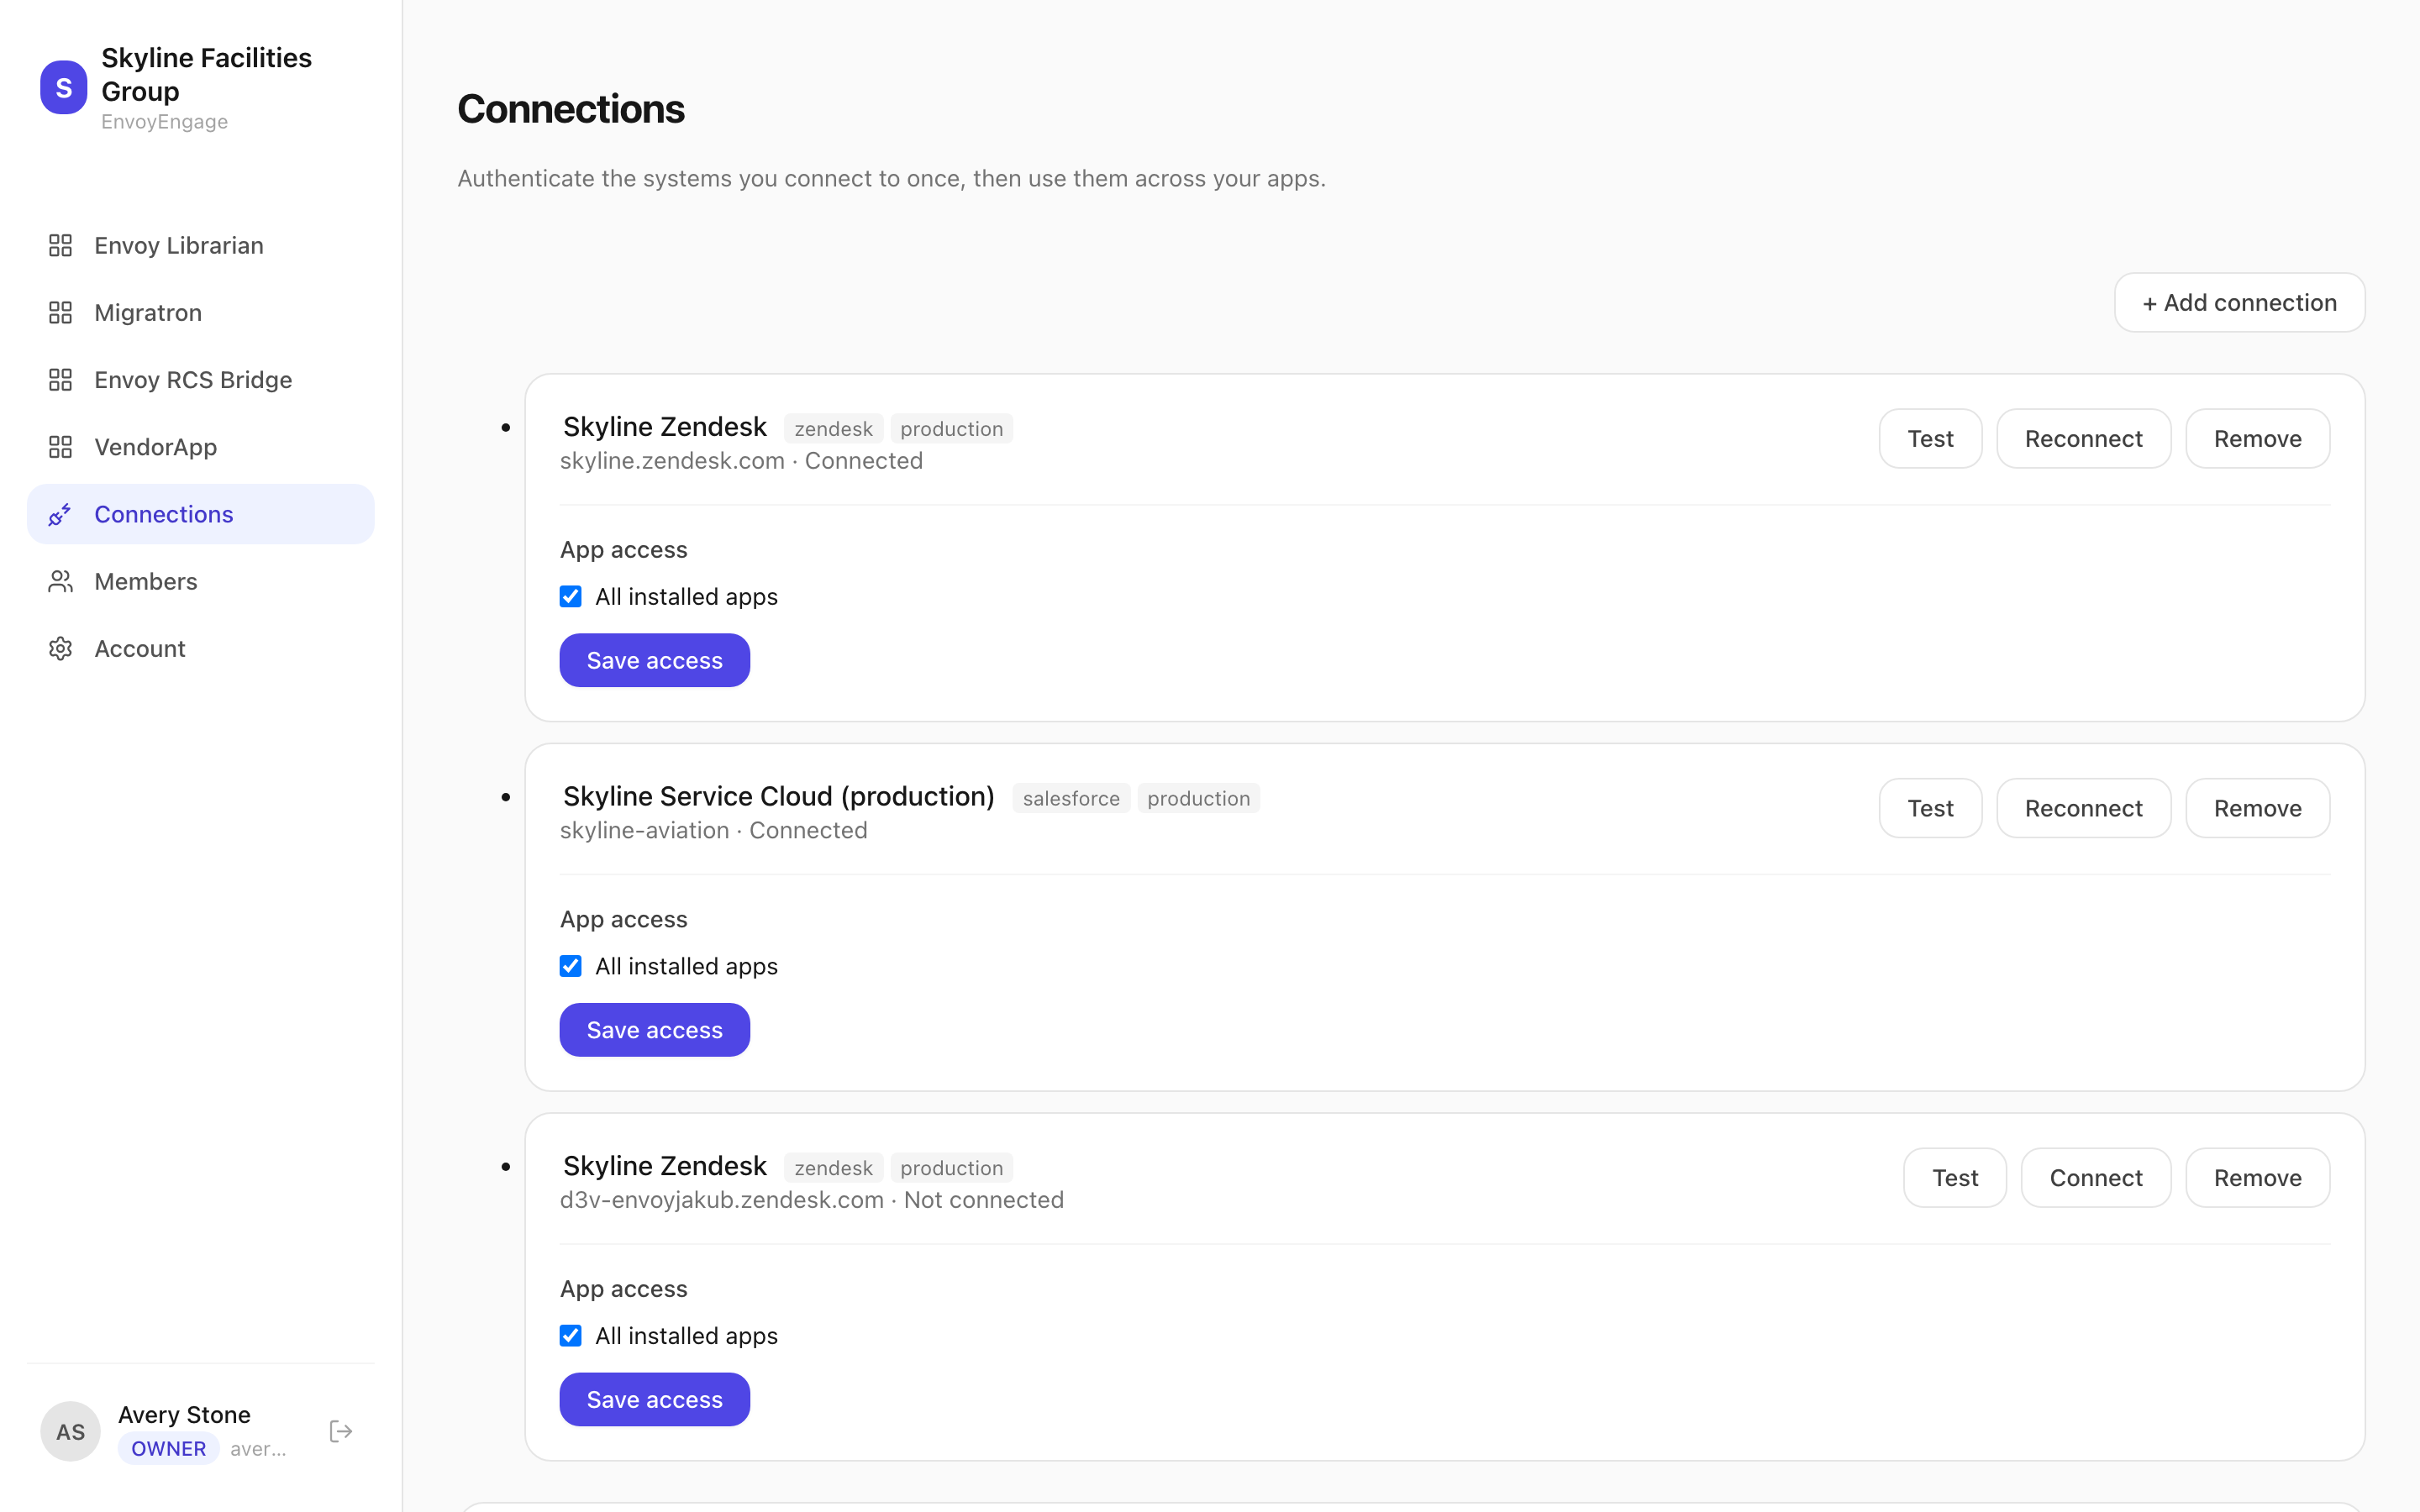This screenshot has height=1512, width=2420.
Task: Reconnect Skyline Service Cloud (production)
Action: [2083, 808]
